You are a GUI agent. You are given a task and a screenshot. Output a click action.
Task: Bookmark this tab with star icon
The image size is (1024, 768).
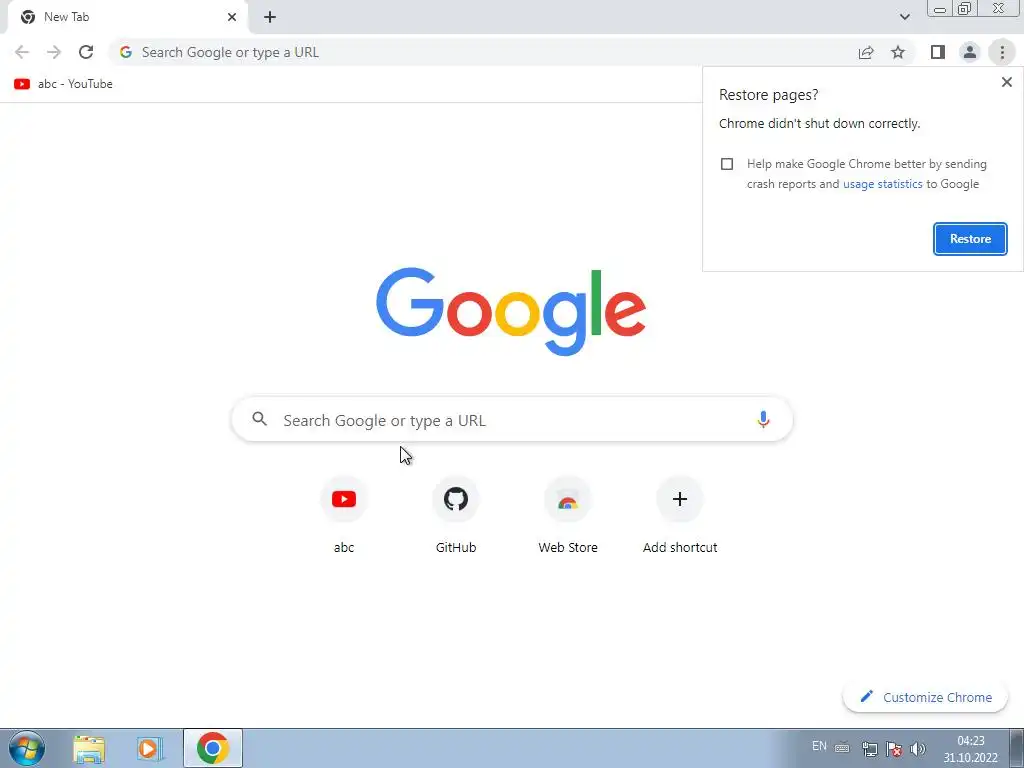[x=898, y=52]
